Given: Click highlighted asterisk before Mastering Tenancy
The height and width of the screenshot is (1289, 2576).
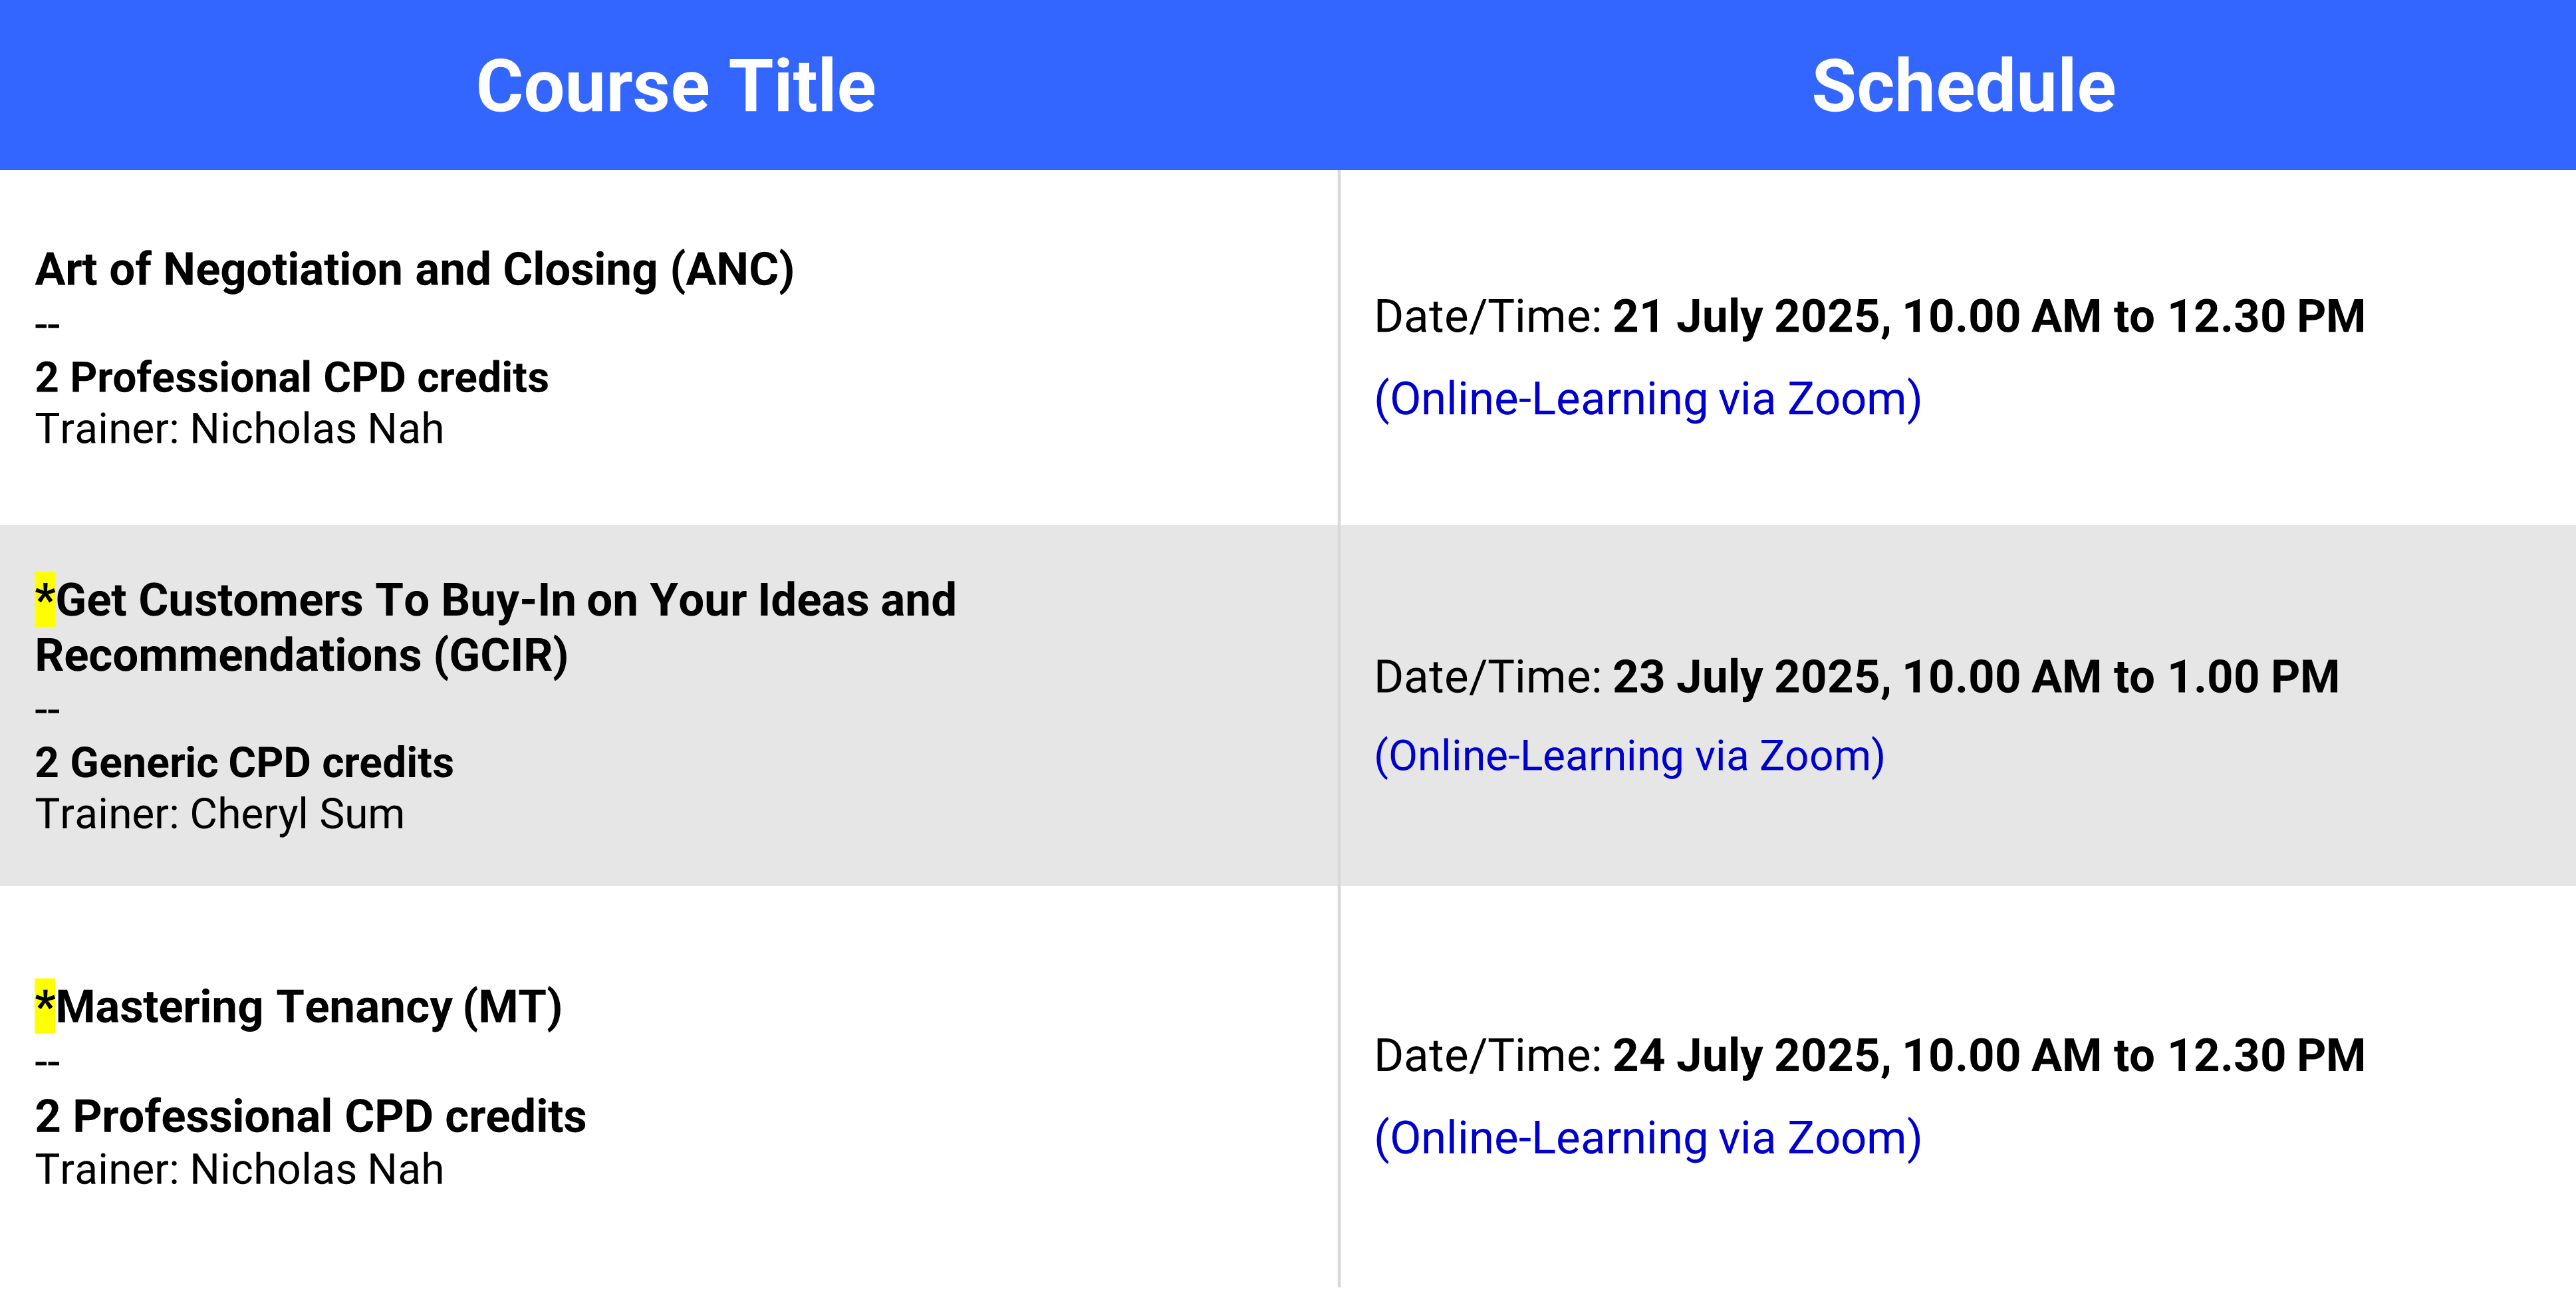Looking at the screenshot, I should [45, 1005].
